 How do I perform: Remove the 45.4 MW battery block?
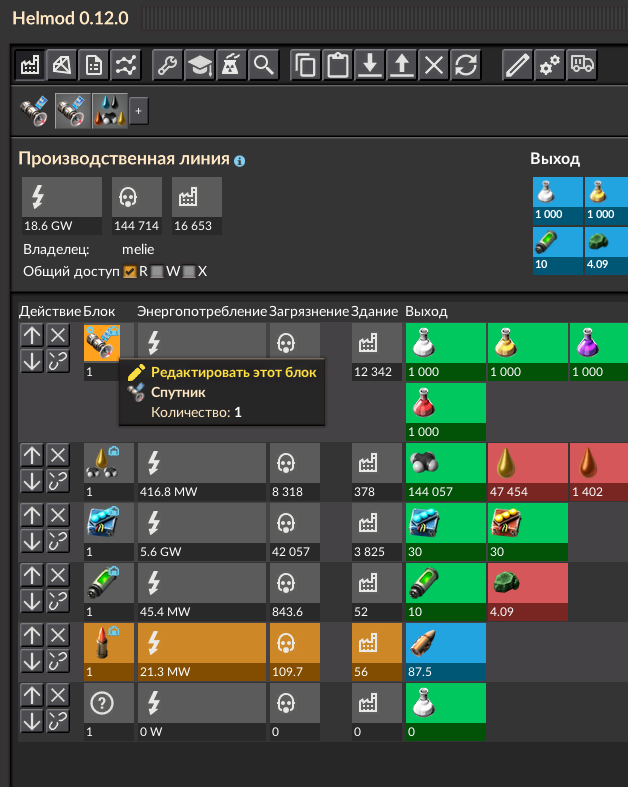click(58, 575)
